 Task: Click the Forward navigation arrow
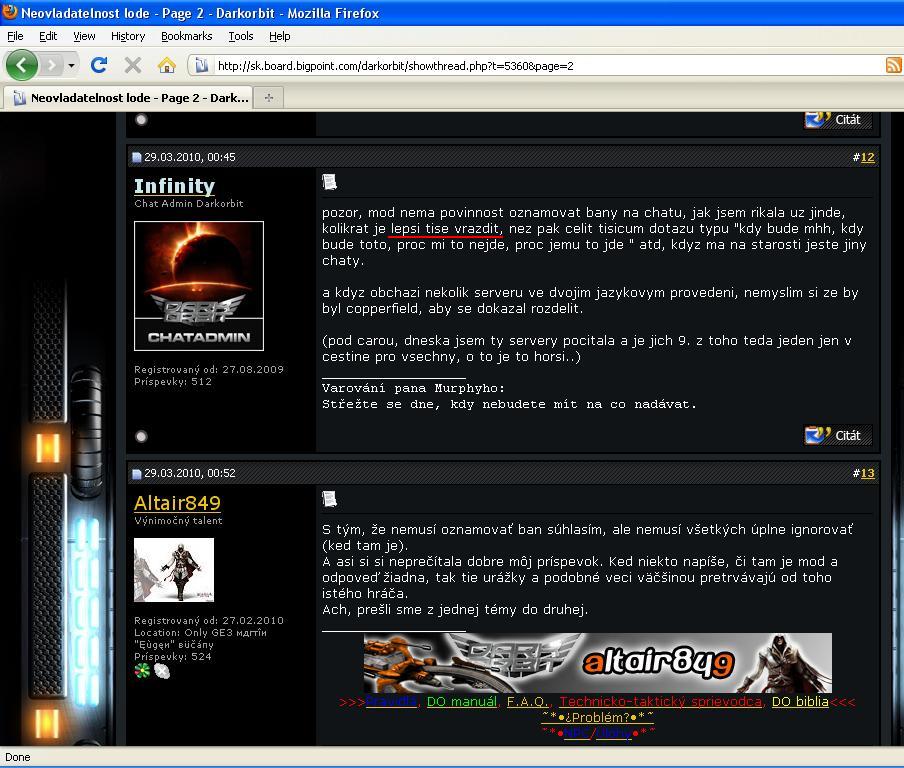tap(52, 65)
